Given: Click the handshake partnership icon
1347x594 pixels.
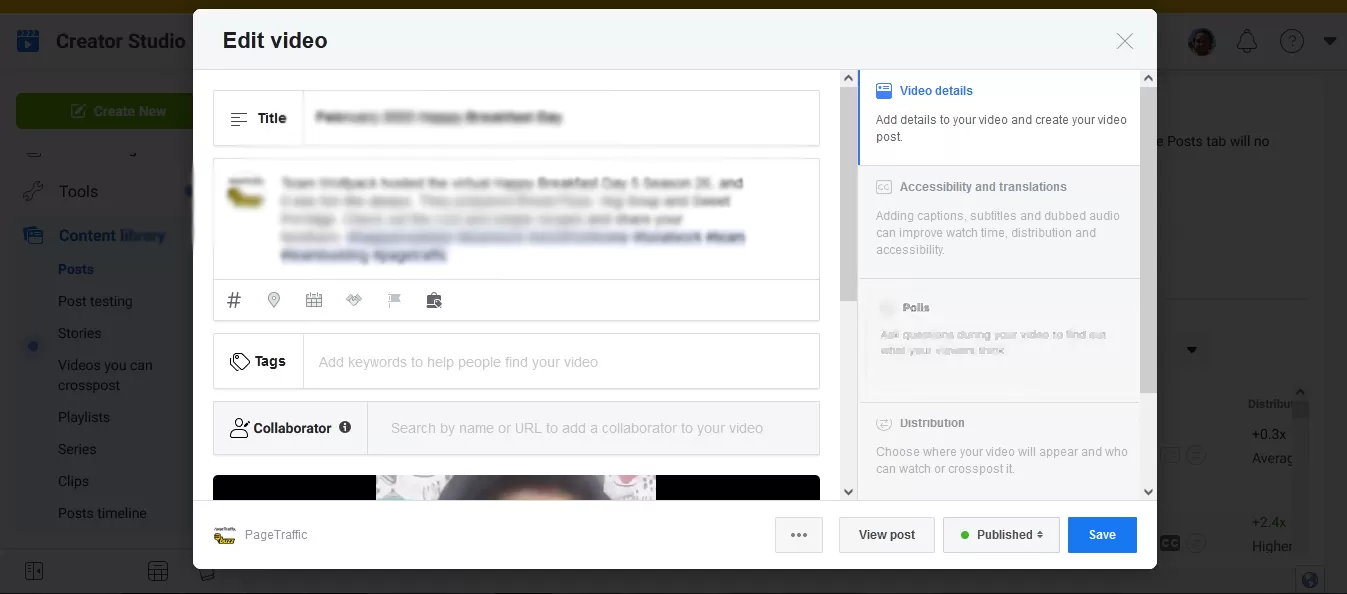Looking at the screenshot, I should coord(354,300).
